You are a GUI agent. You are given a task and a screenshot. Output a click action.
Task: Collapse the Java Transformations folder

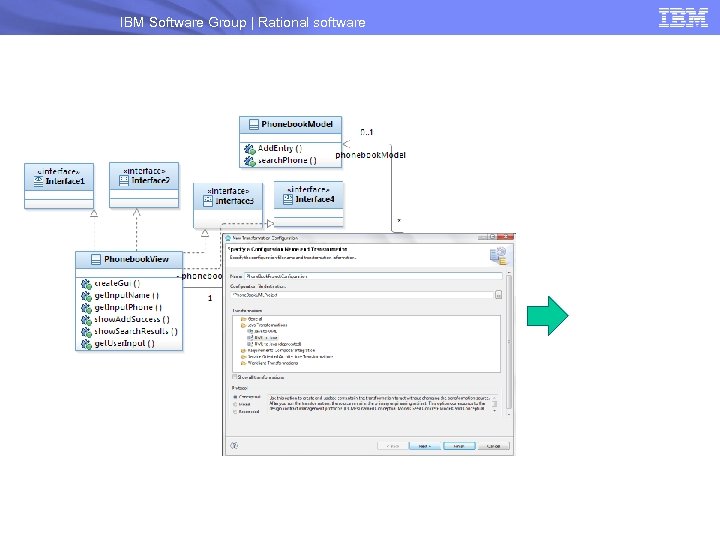[244, 325]
